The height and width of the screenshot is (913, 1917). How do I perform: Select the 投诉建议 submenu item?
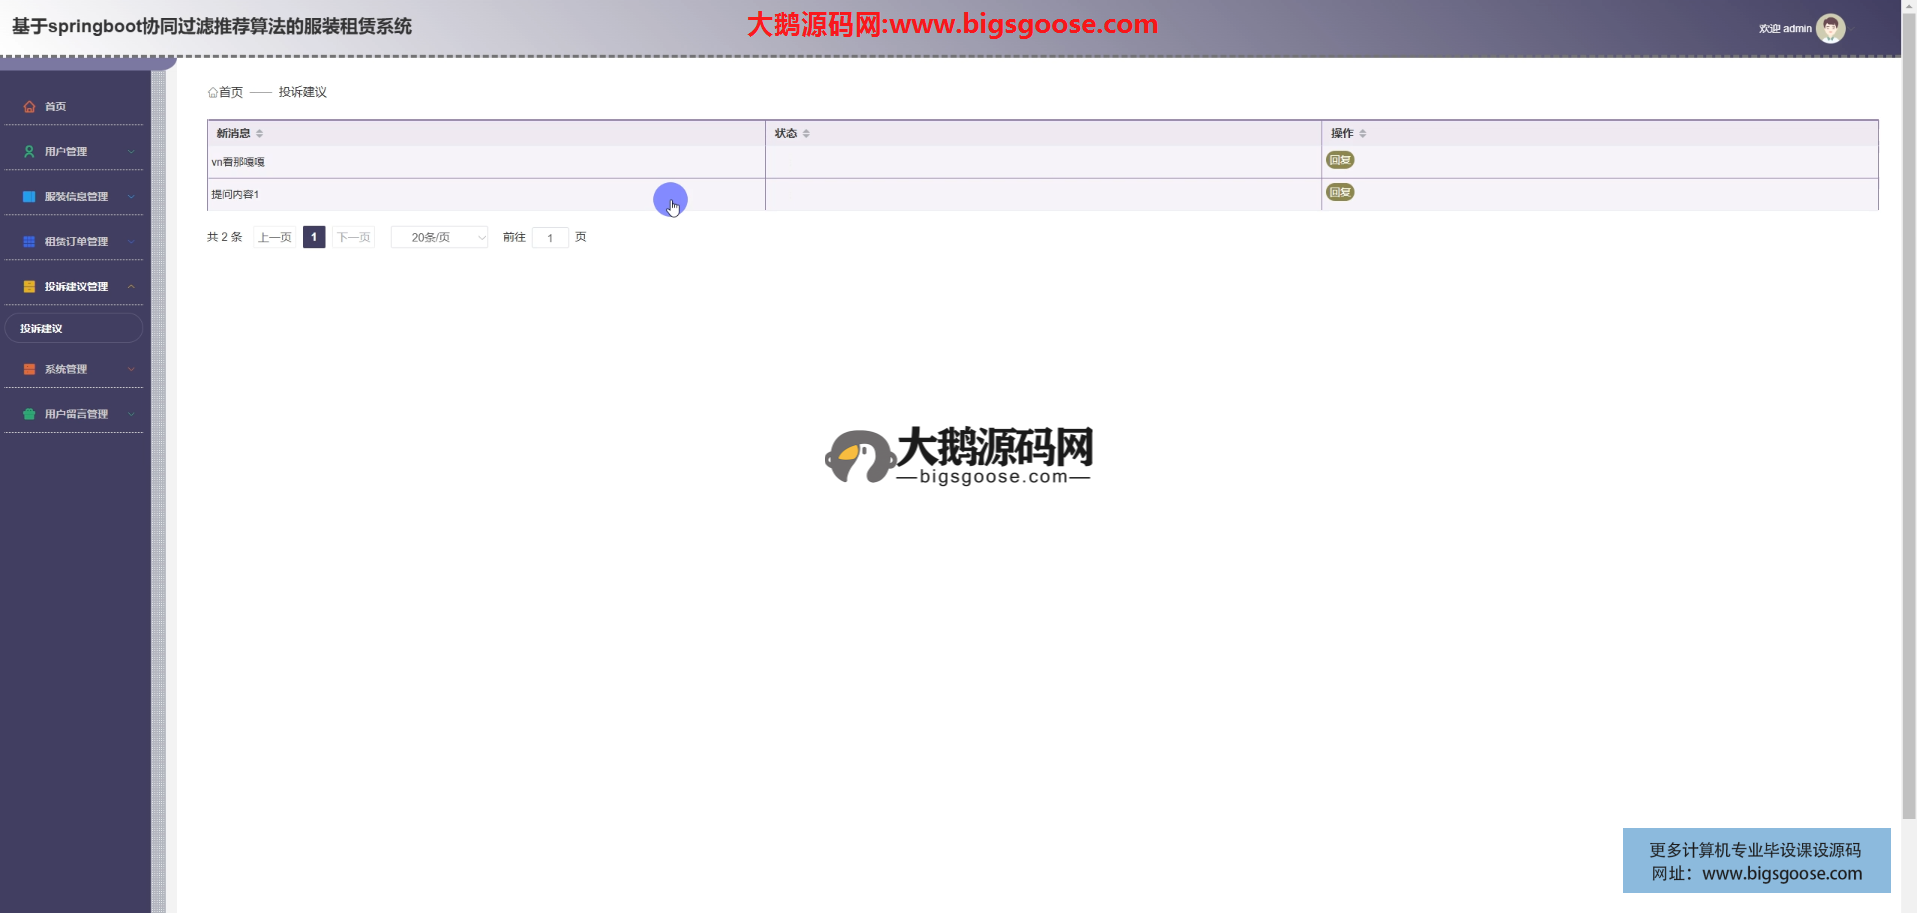[x=42, y=329]
